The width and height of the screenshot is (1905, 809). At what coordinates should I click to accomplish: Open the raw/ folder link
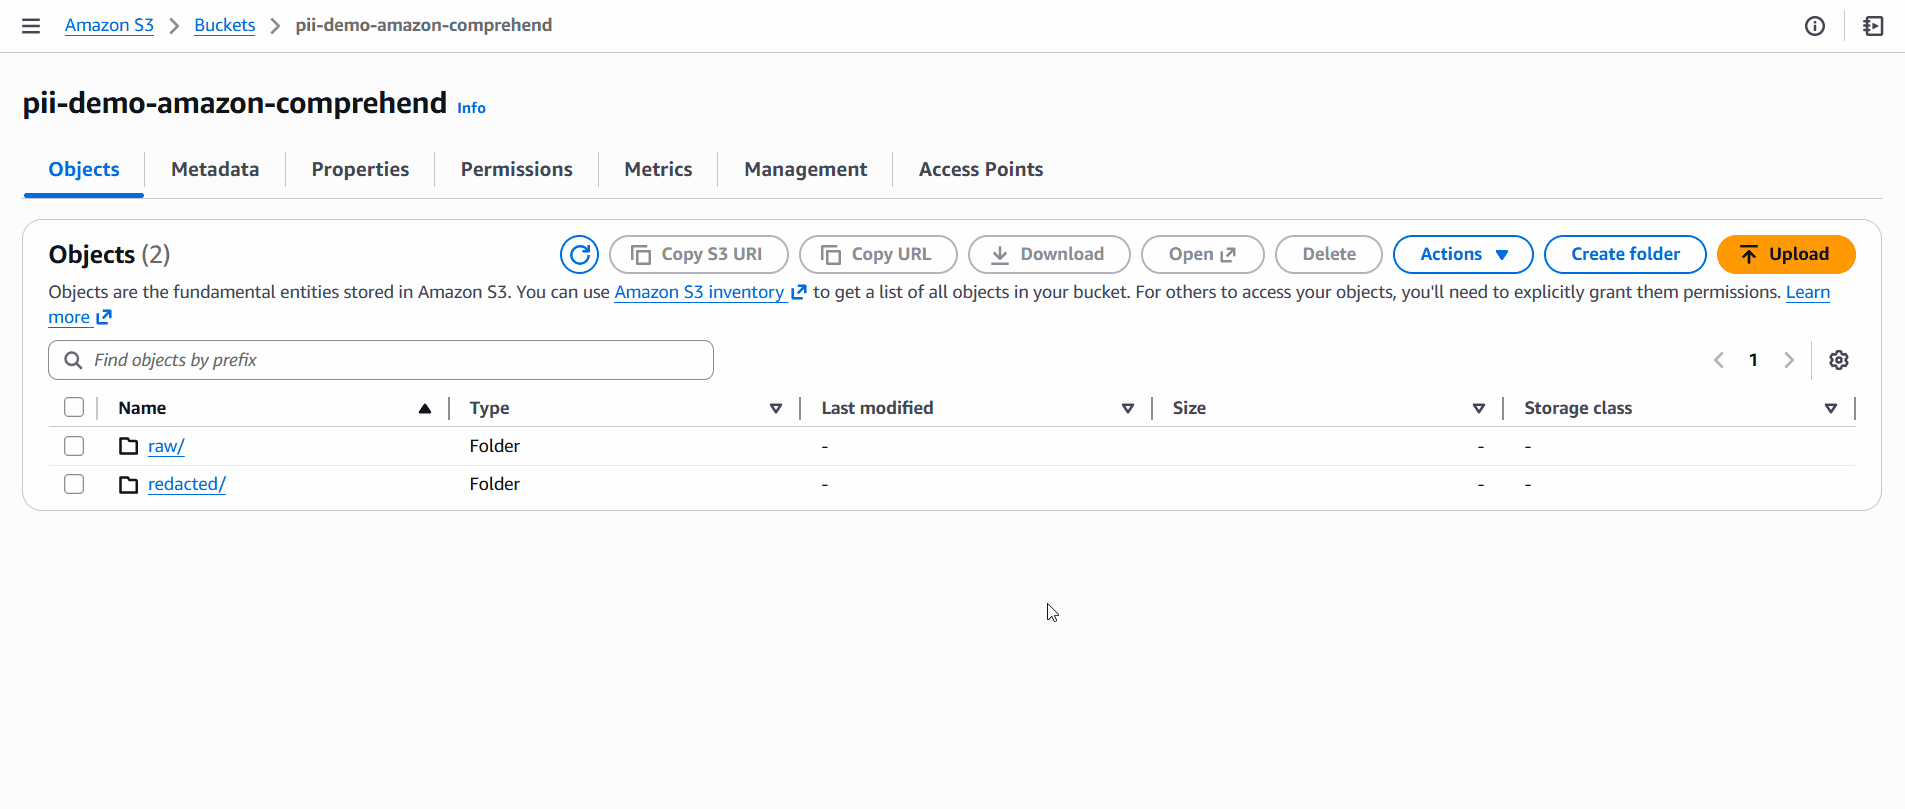point(166,446)
